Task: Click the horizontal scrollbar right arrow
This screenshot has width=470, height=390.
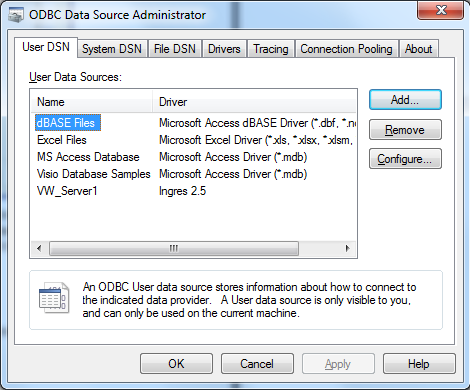Action: tap(347, 248)
